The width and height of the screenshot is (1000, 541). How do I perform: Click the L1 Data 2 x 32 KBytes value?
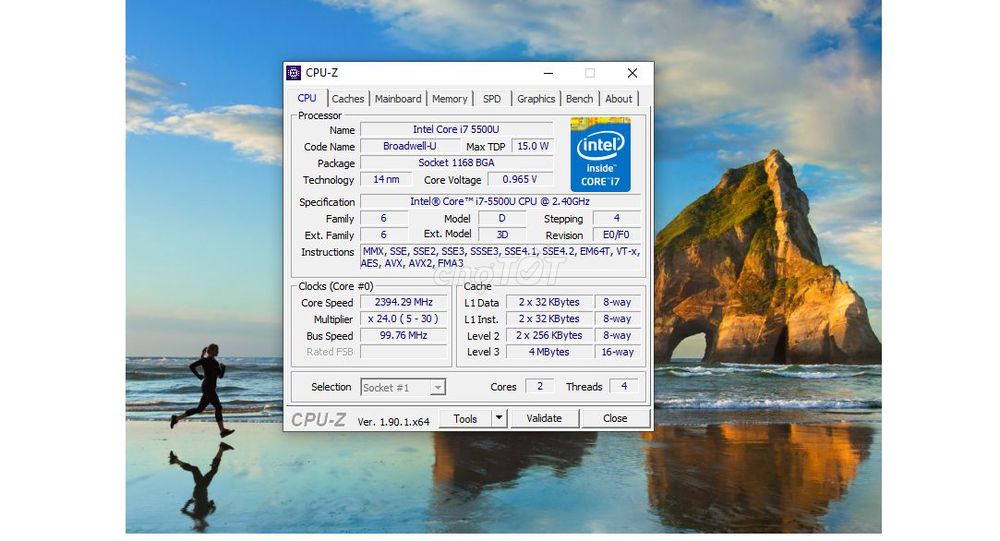[x=548, y=302]
